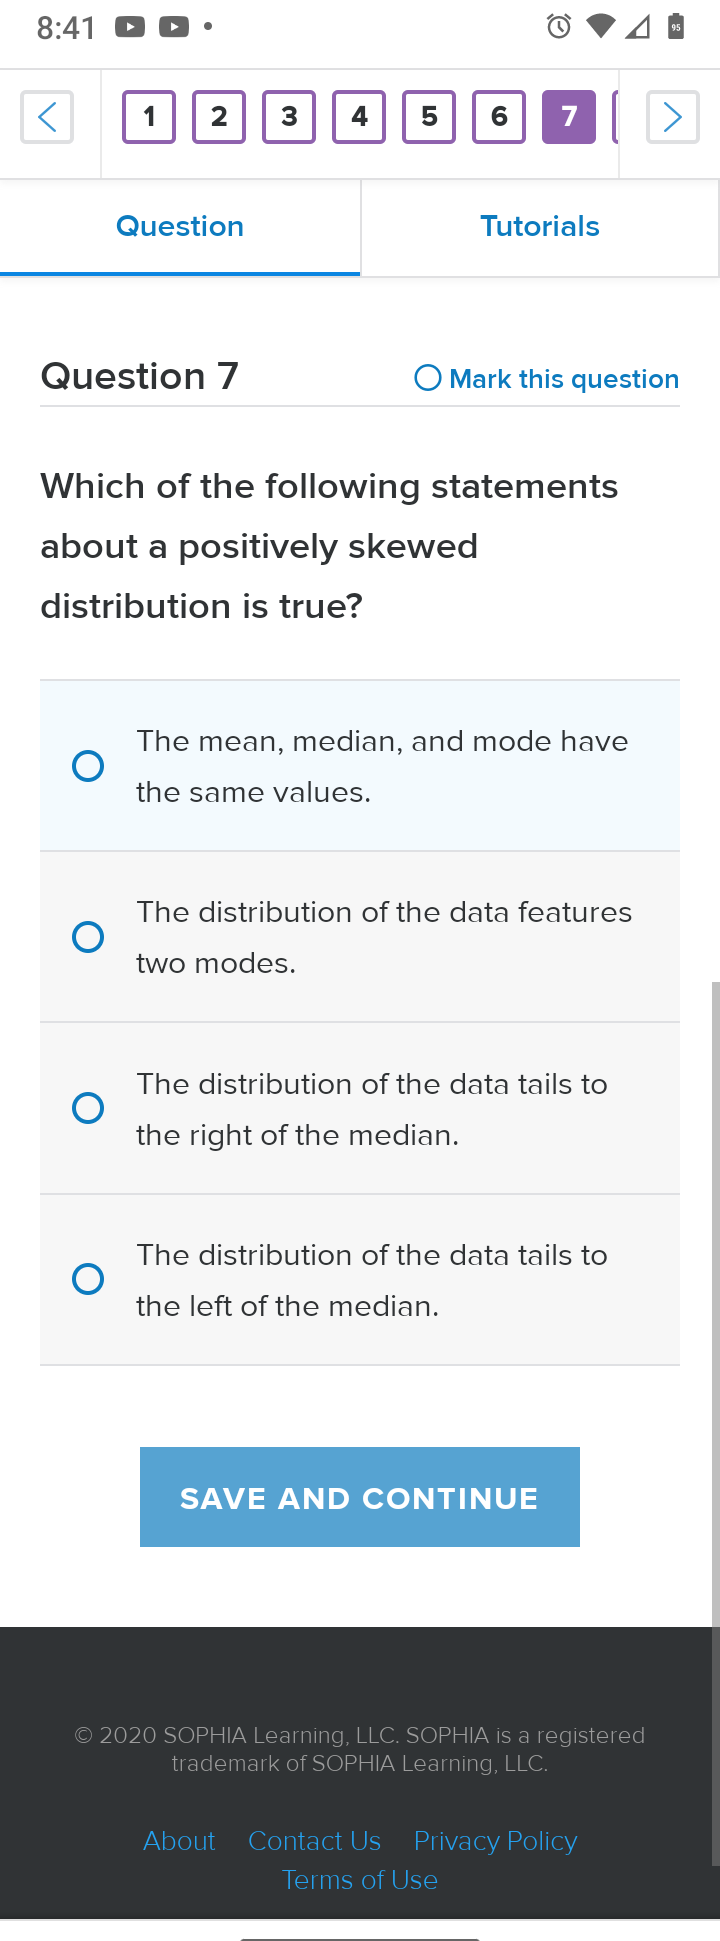Open the Contact Us link
The height and width of the screenshot is (1941, 720).
314,1841
